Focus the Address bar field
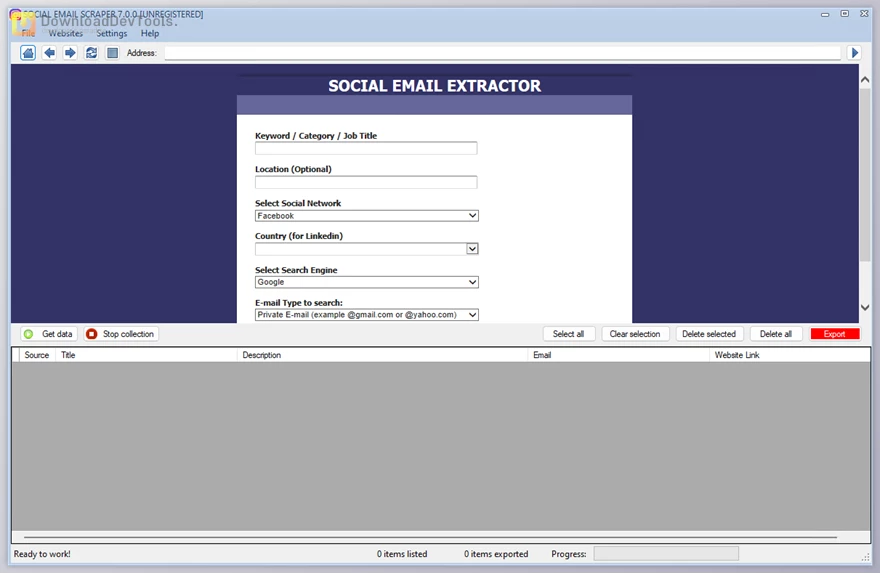 click(x=502, y=53)
